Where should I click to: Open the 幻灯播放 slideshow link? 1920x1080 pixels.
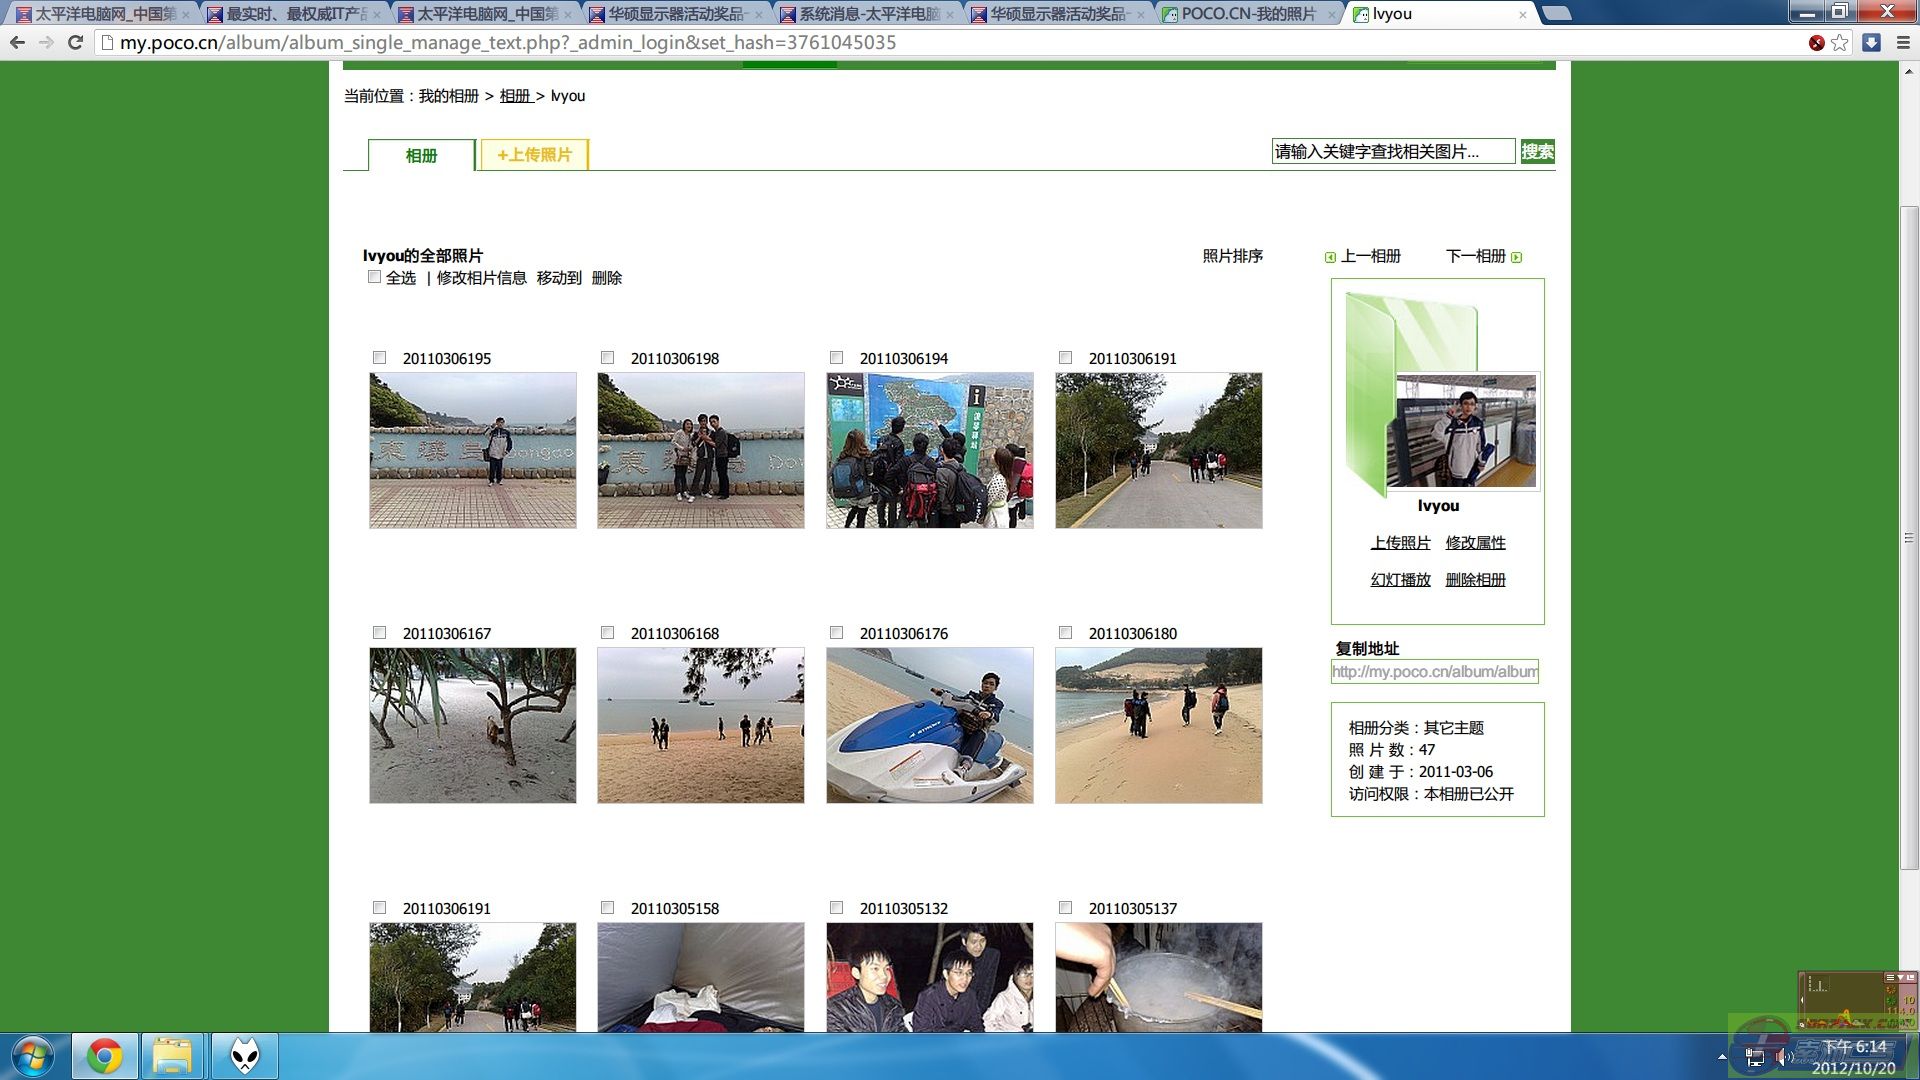coord(1399,579)
